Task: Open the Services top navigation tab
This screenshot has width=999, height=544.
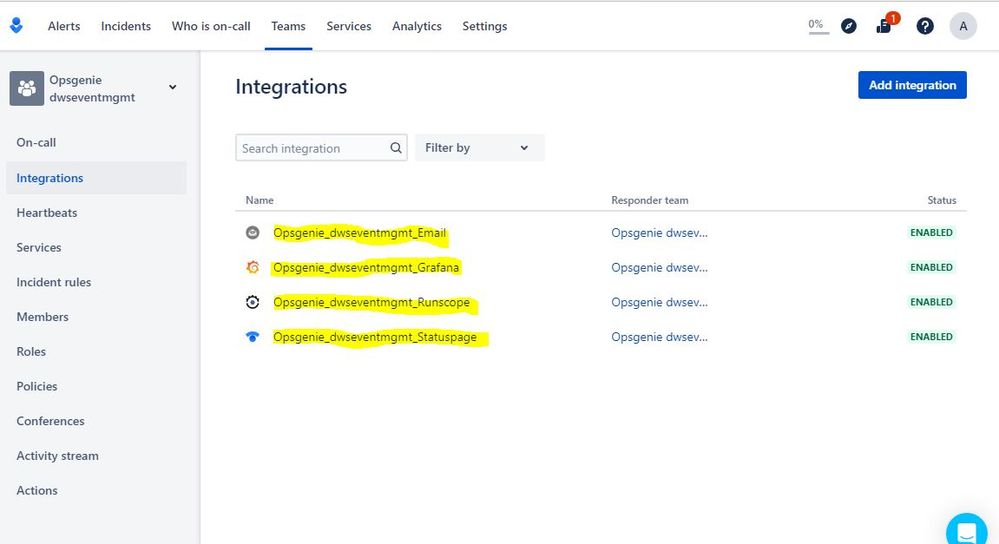Action: point(349,26)
